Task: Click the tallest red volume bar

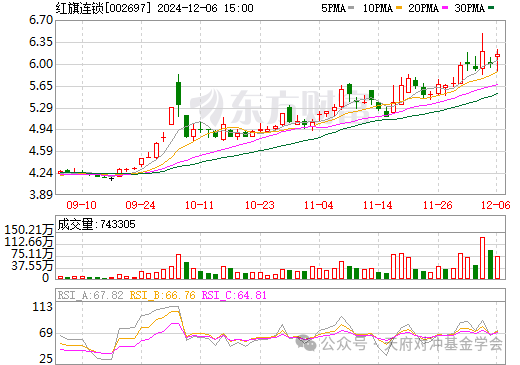Action: [482, 258]
